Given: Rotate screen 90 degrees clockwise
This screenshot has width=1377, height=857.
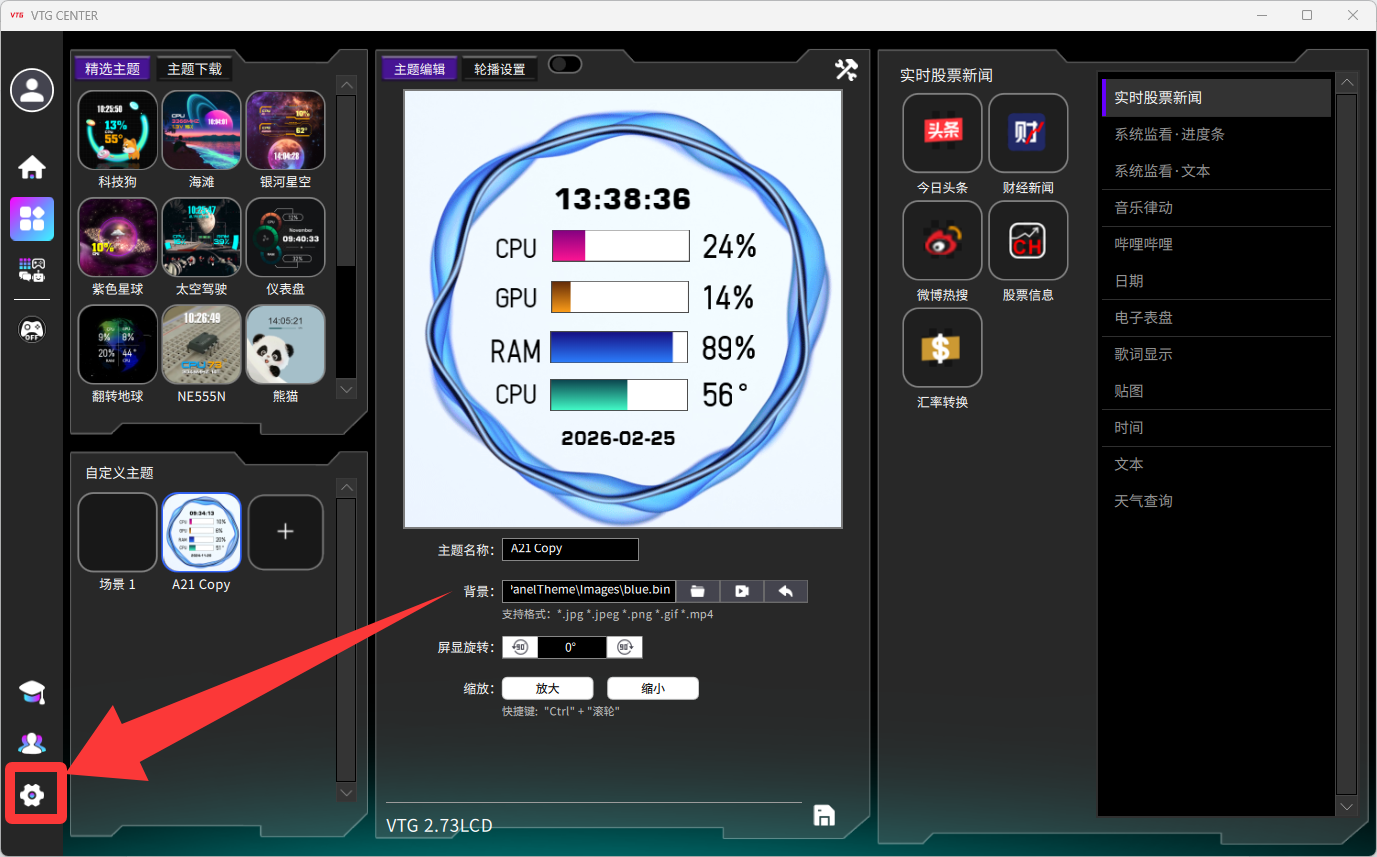Looking at the screenshot, I should 625,647.
